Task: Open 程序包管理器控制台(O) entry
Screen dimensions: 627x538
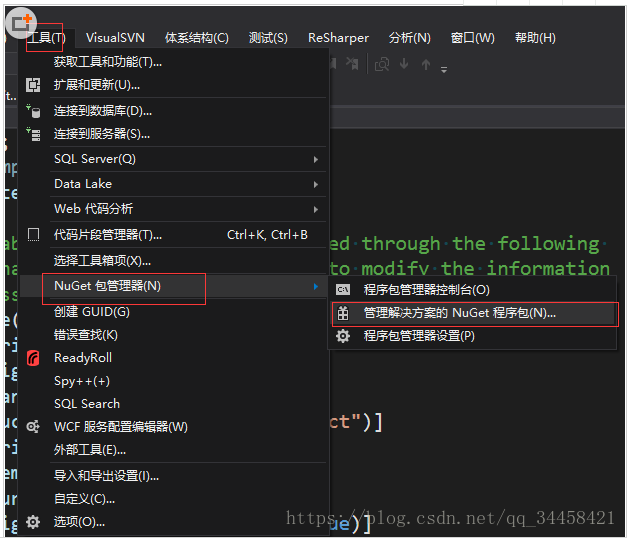Action: coord(426,290)
